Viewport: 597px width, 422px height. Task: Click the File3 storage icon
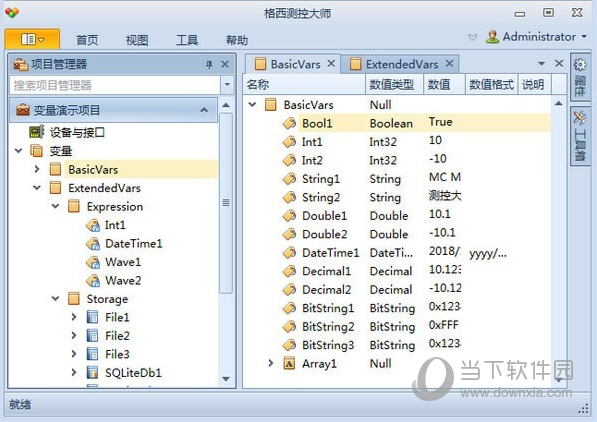tap(93, 354)
